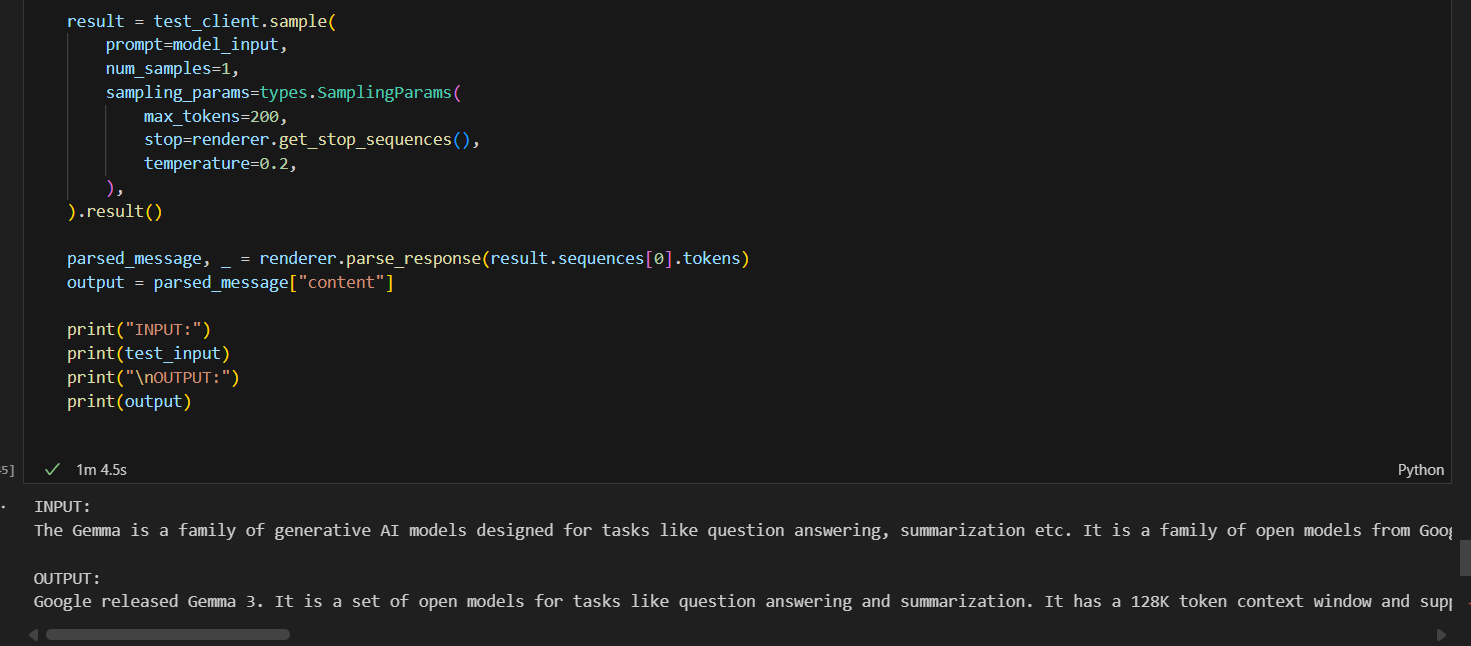Screen dimensions: 1471x646
Task: Click the green execution success checkmark
Action: [53, 469]
